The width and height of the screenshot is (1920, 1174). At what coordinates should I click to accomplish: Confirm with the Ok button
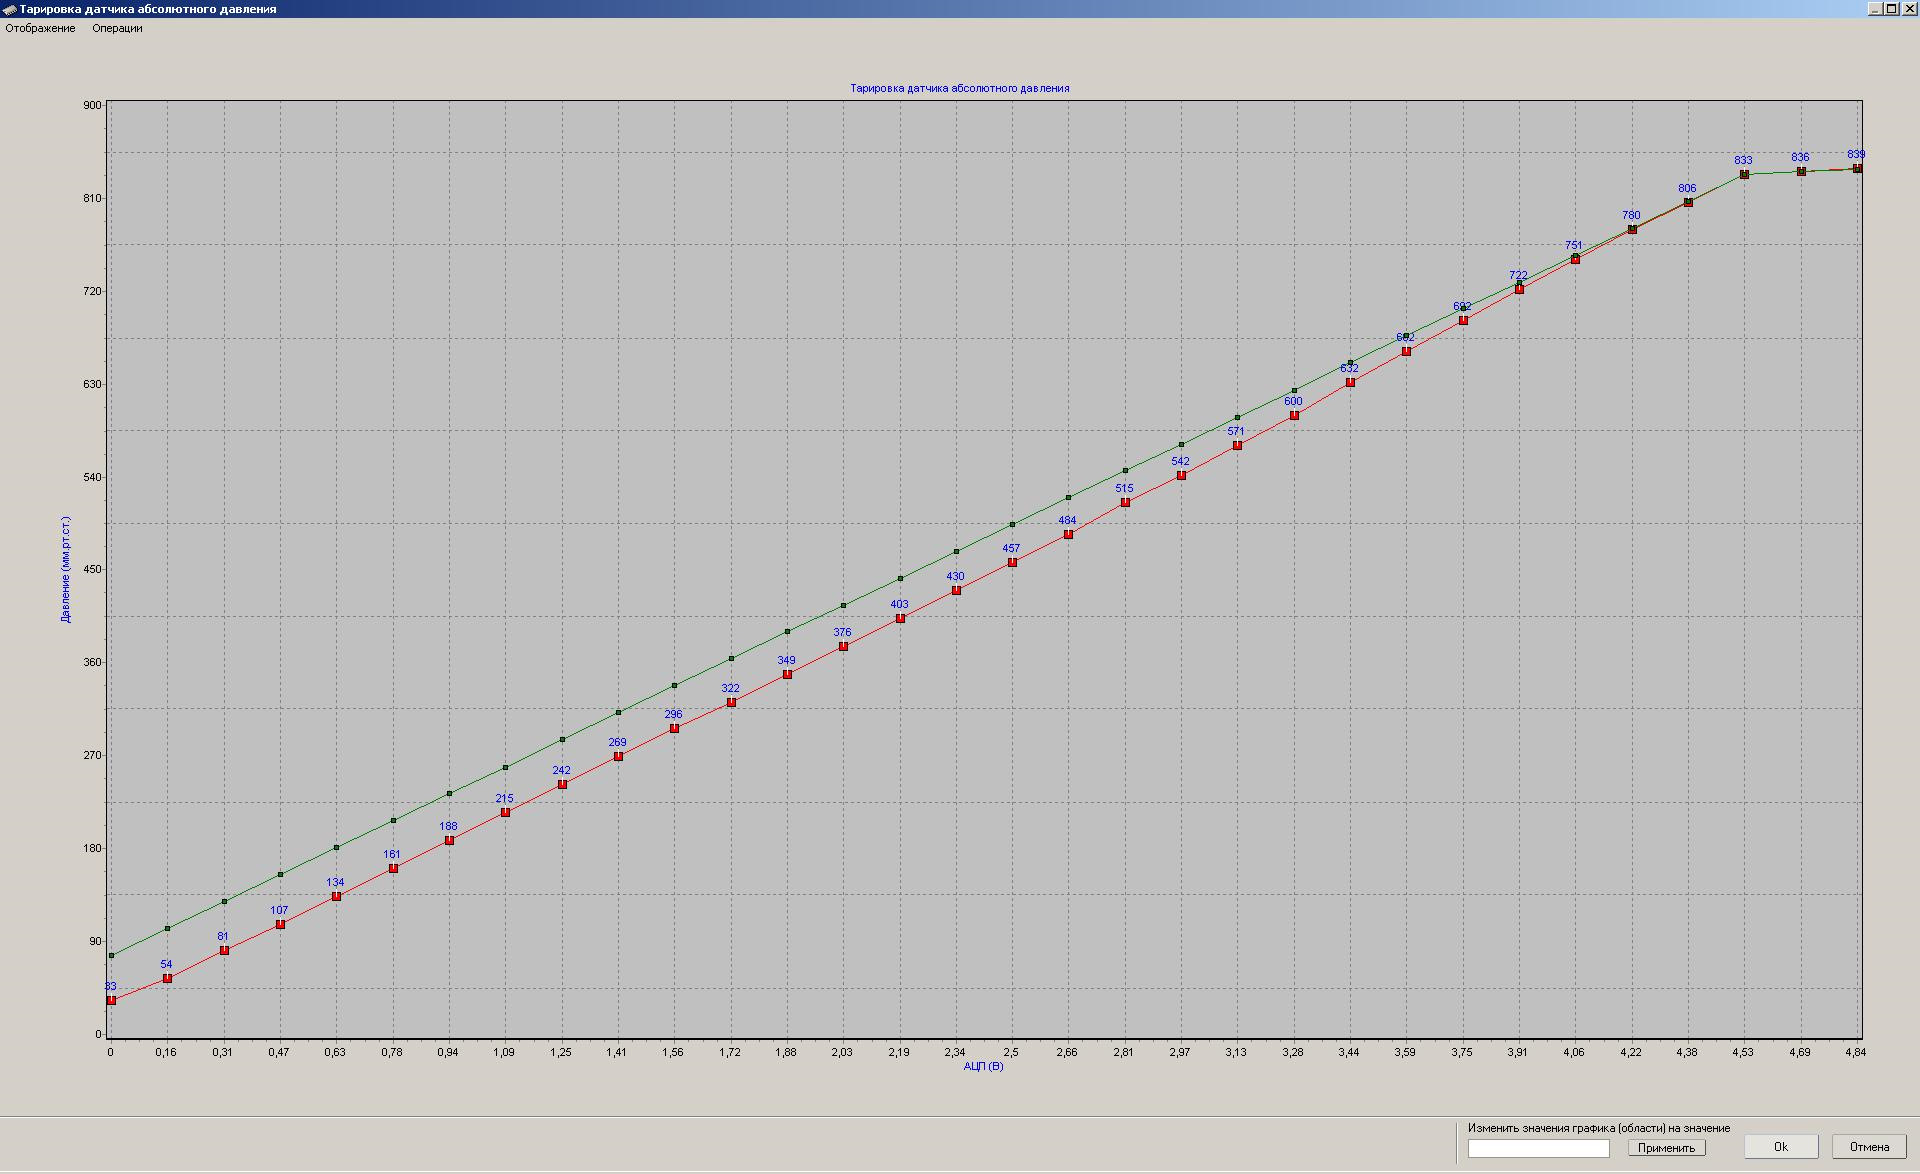1781,1147
